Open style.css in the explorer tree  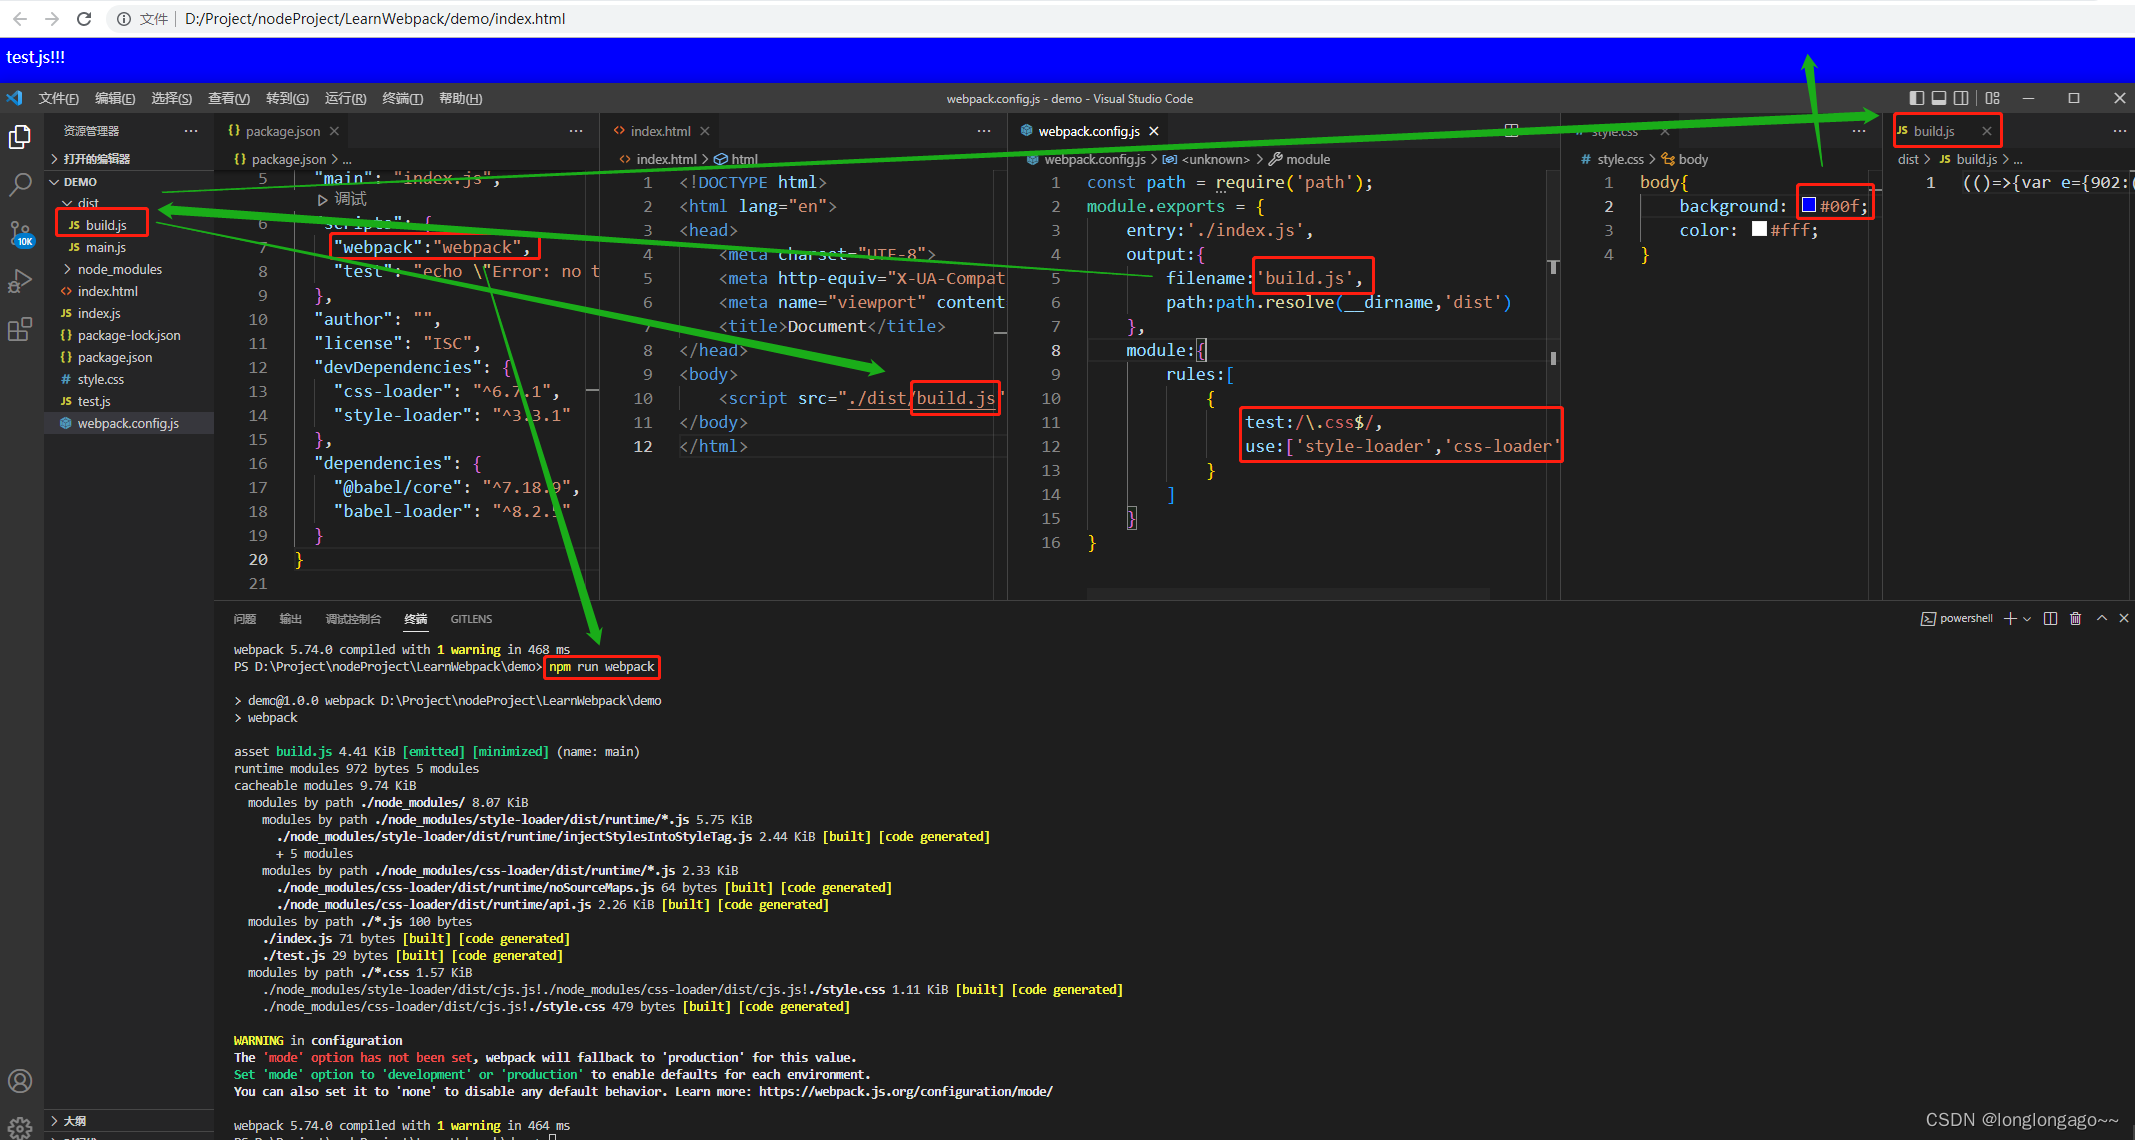[130, 379]
